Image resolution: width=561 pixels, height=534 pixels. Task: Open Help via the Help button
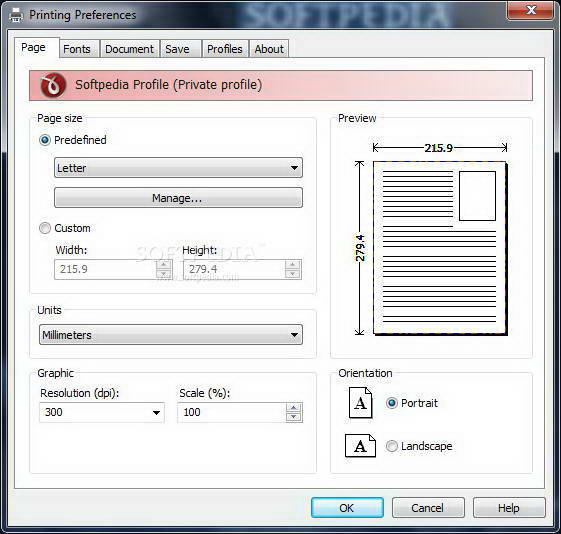point(509,508)
